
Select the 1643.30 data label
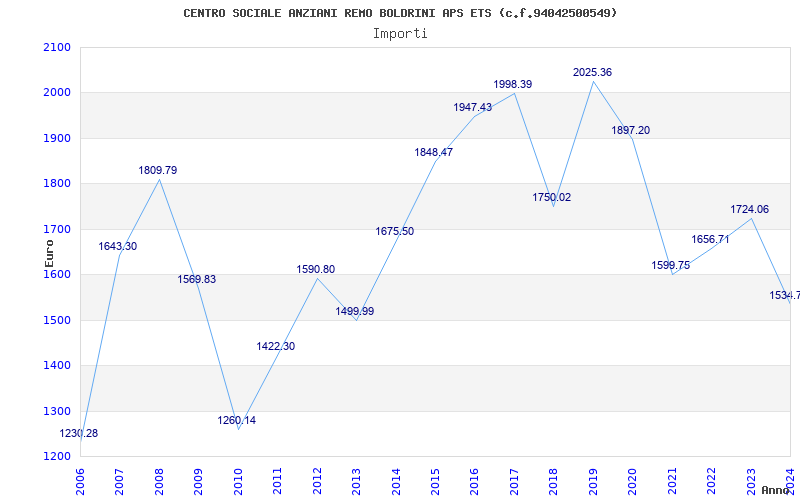[118, 246]
